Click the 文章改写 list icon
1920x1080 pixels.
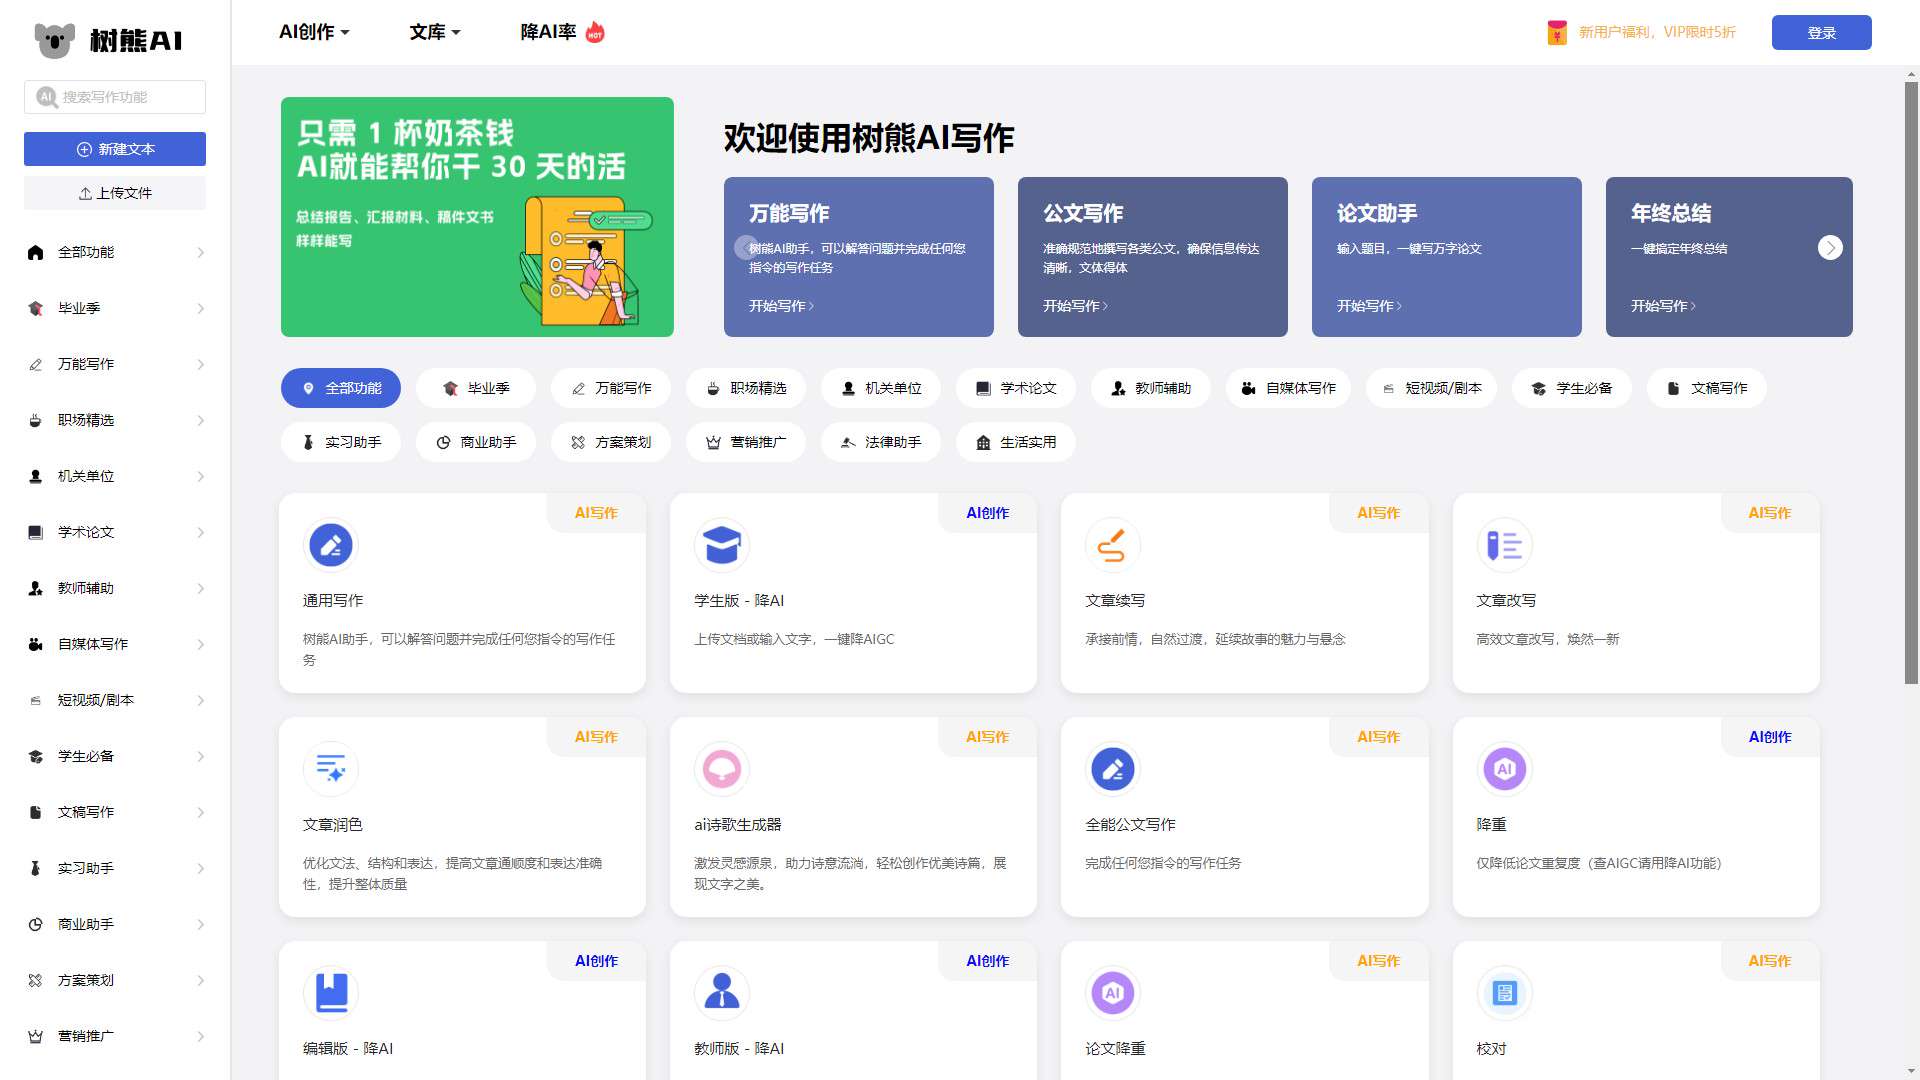tap(1504, 545)
